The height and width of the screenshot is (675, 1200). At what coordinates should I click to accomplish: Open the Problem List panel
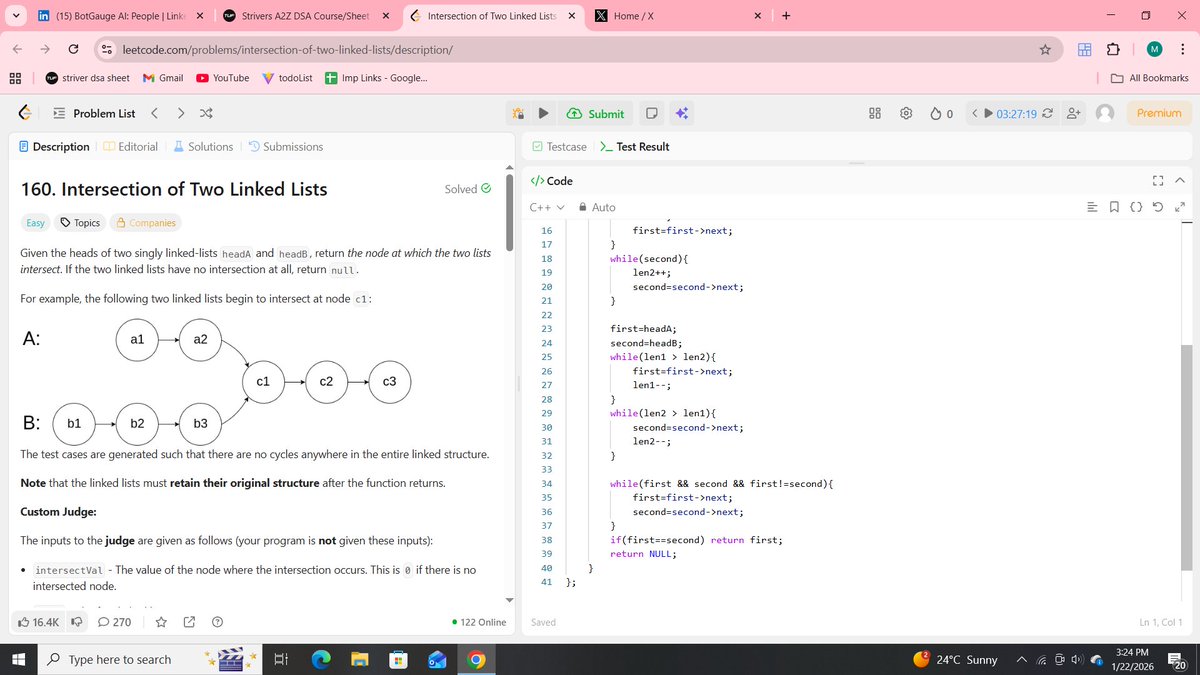point(93,113)
